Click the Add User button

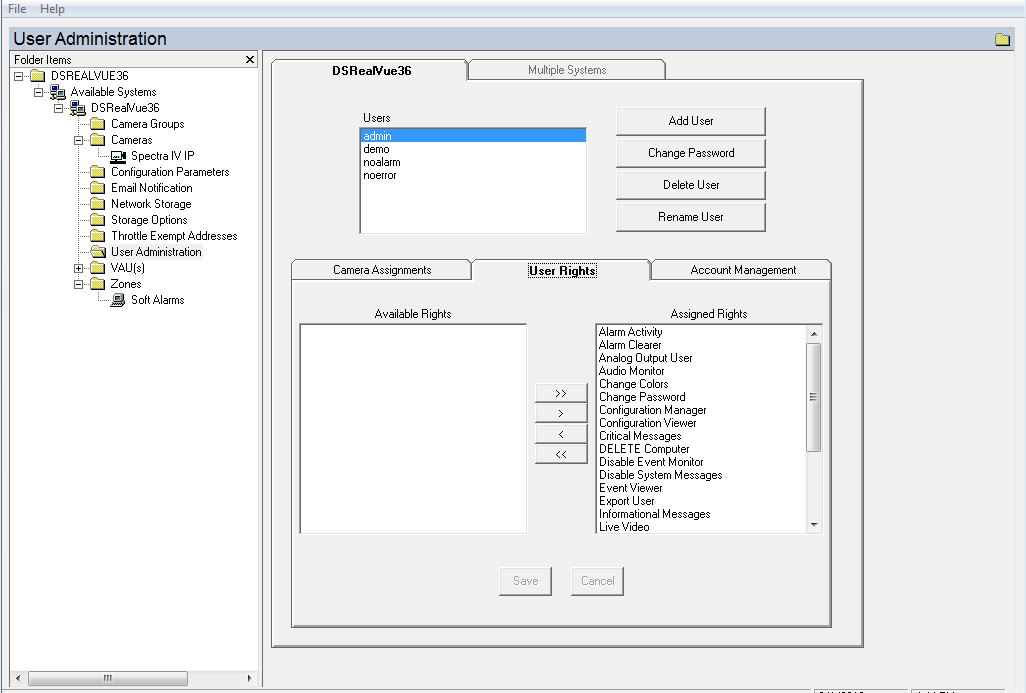point(690,120)
